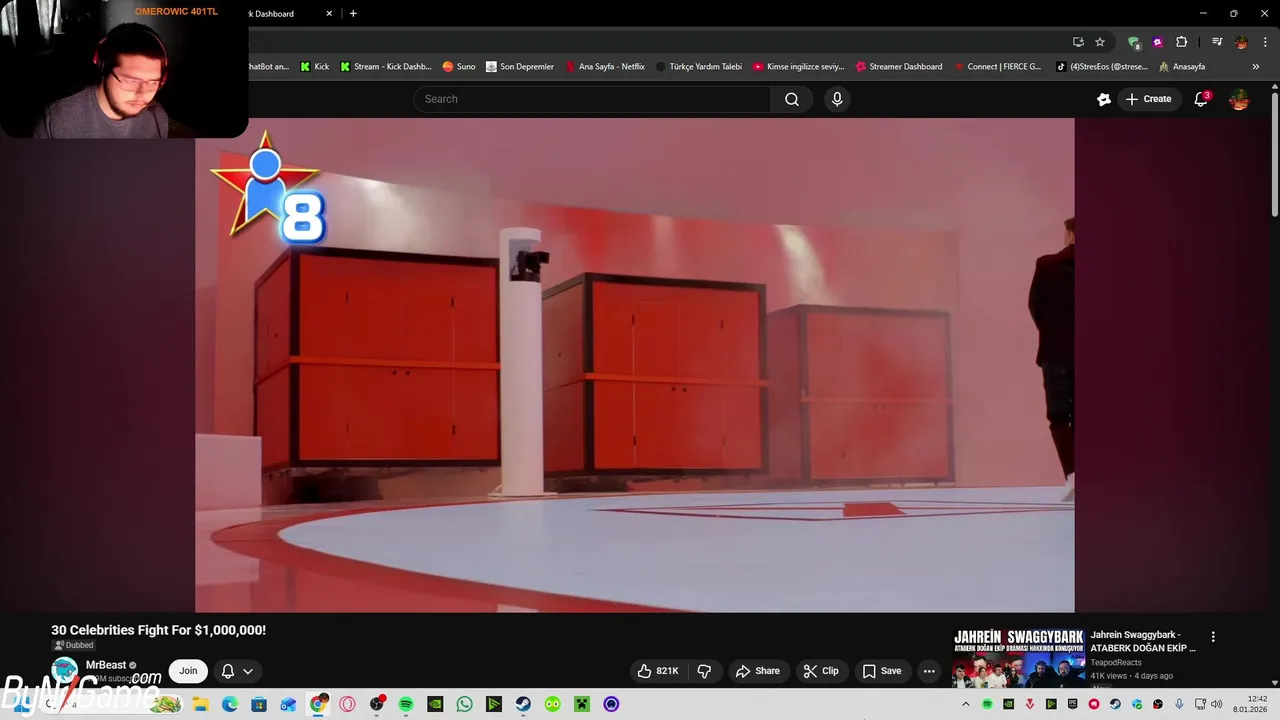The width and height of the screenshot is (1280, 720).
Task: Open the Jahrein Swaggybark video title
Action: click(x=1143, y=641)
